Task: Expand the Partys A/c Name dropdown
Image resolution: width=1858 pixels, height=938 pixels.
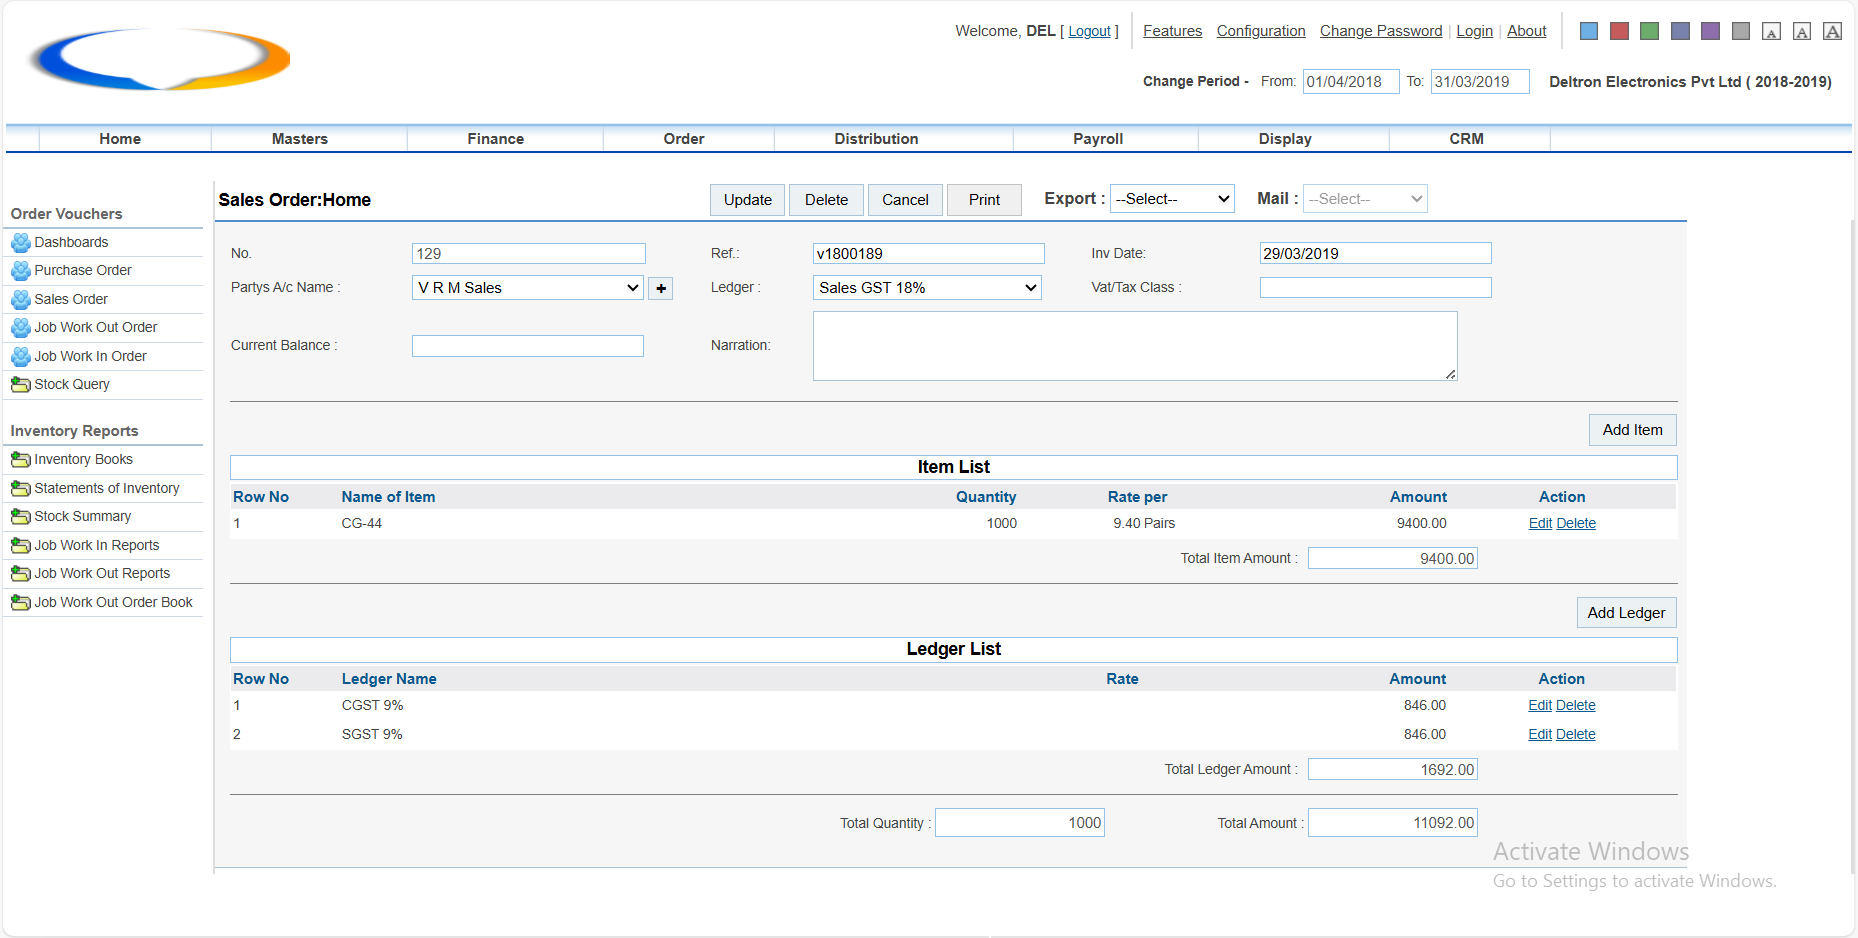Action: (x=527, y=288)
